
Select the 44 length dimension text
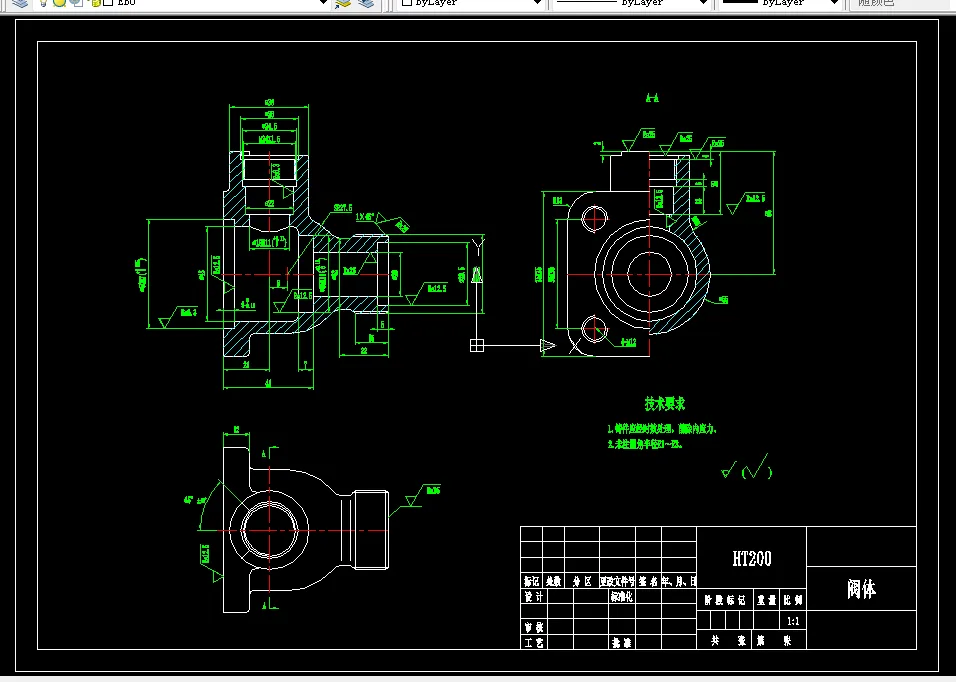(268, 383)
